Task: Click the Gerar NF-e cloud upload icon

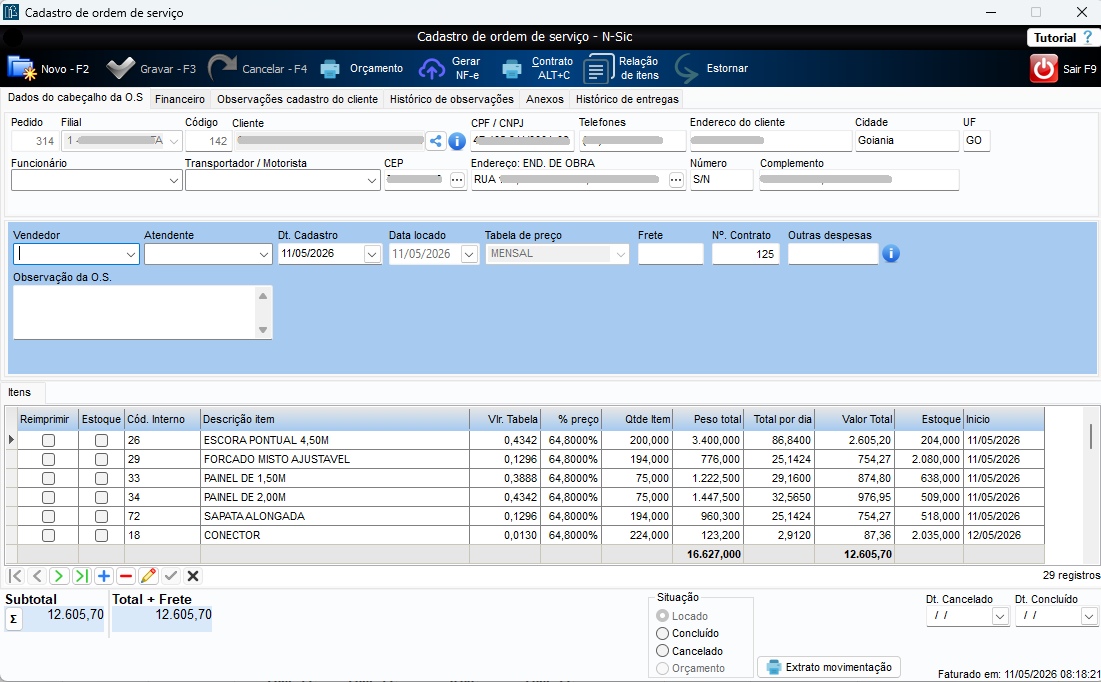Action: pyautogui.click(x=432, y=69)
